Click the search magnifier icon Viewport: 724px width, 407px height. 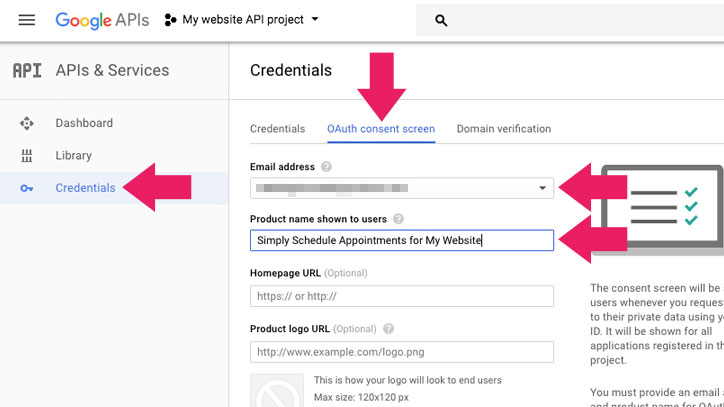[x=441, y=20]
